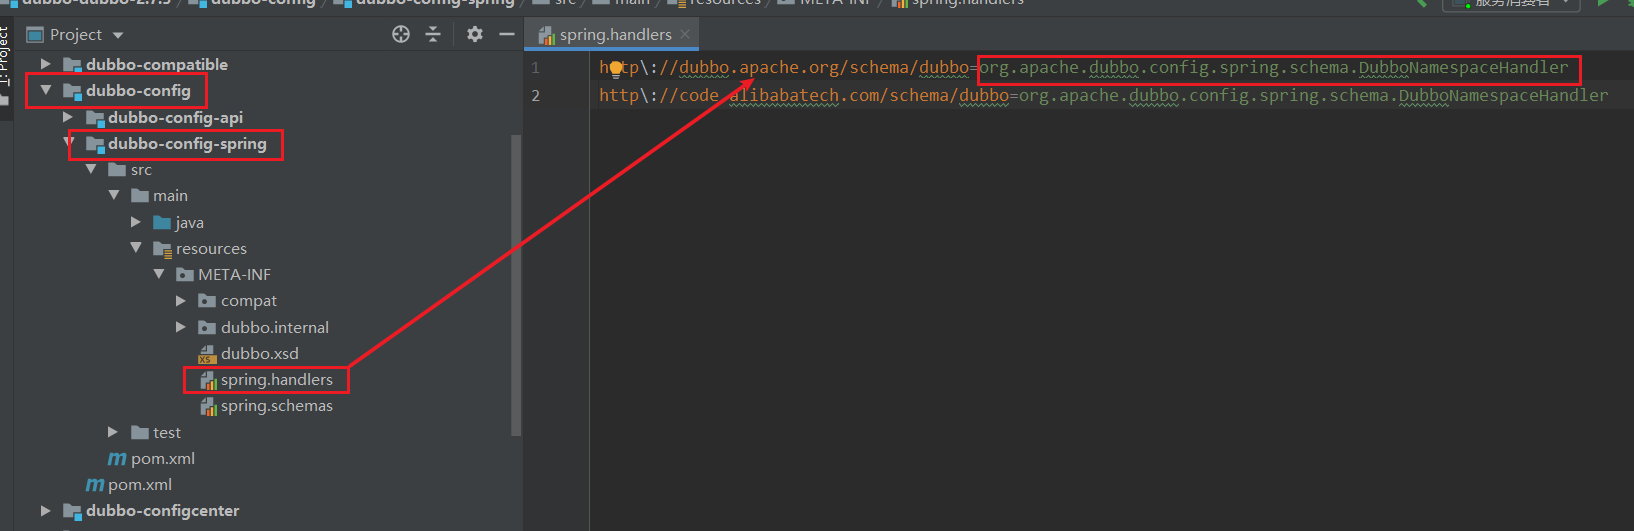Click the dubbo.xsd file icon

coord(207,354)
